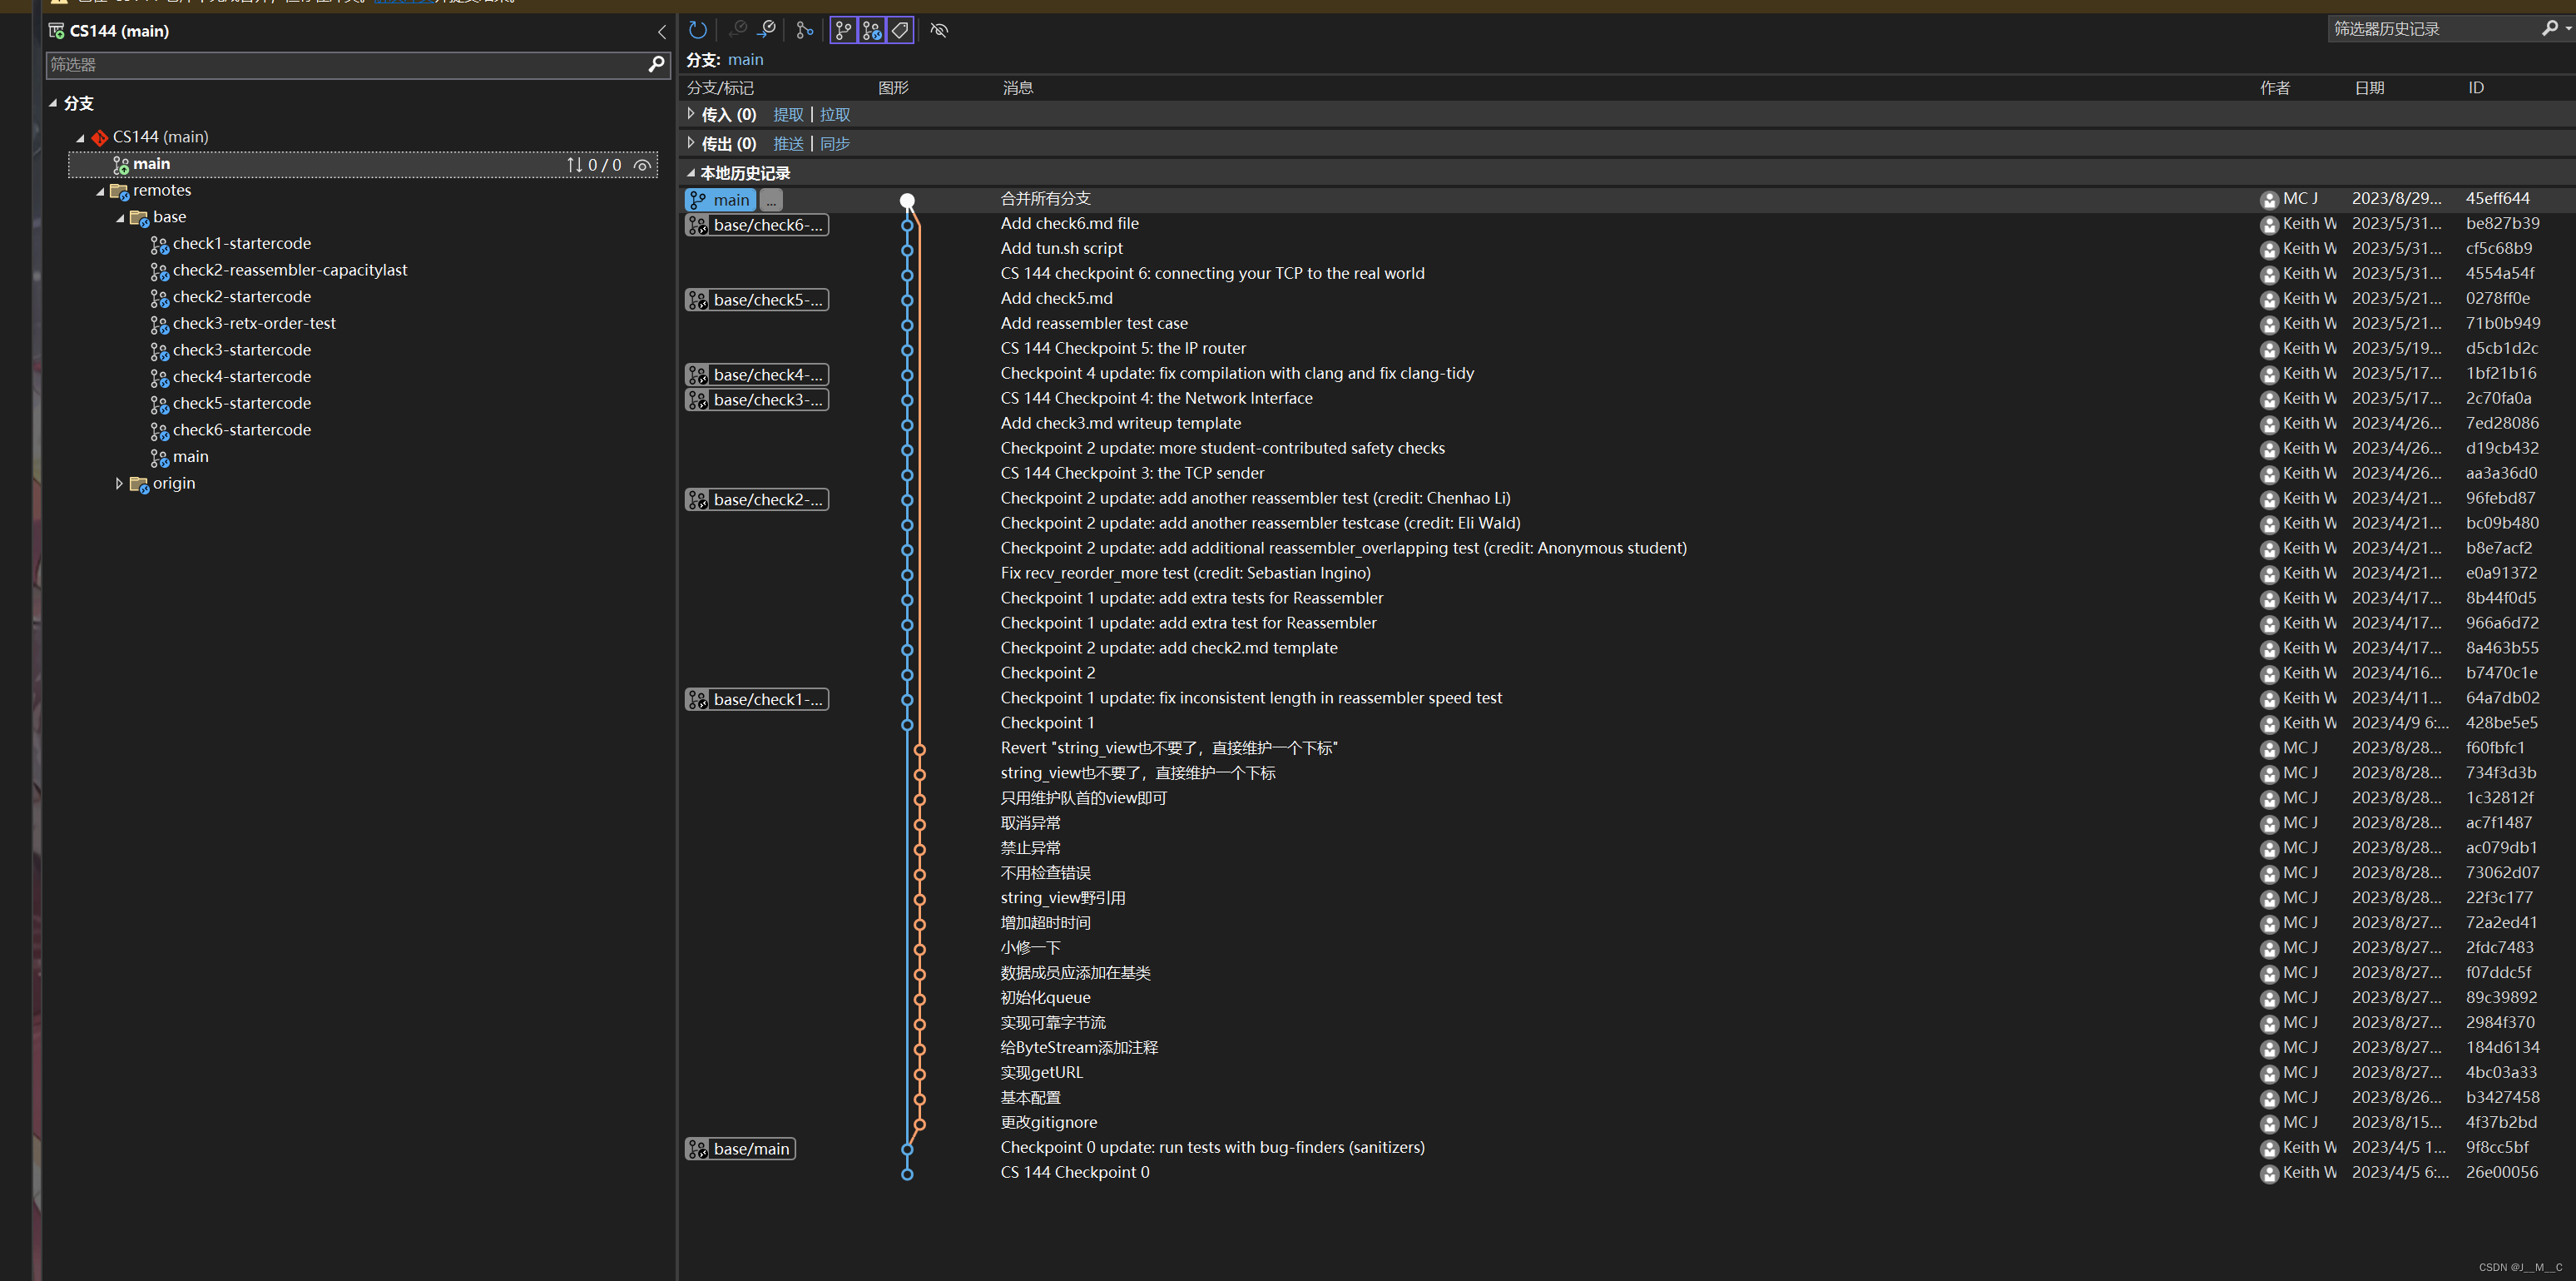Click the 推送 push link

[x=788, y=144]
